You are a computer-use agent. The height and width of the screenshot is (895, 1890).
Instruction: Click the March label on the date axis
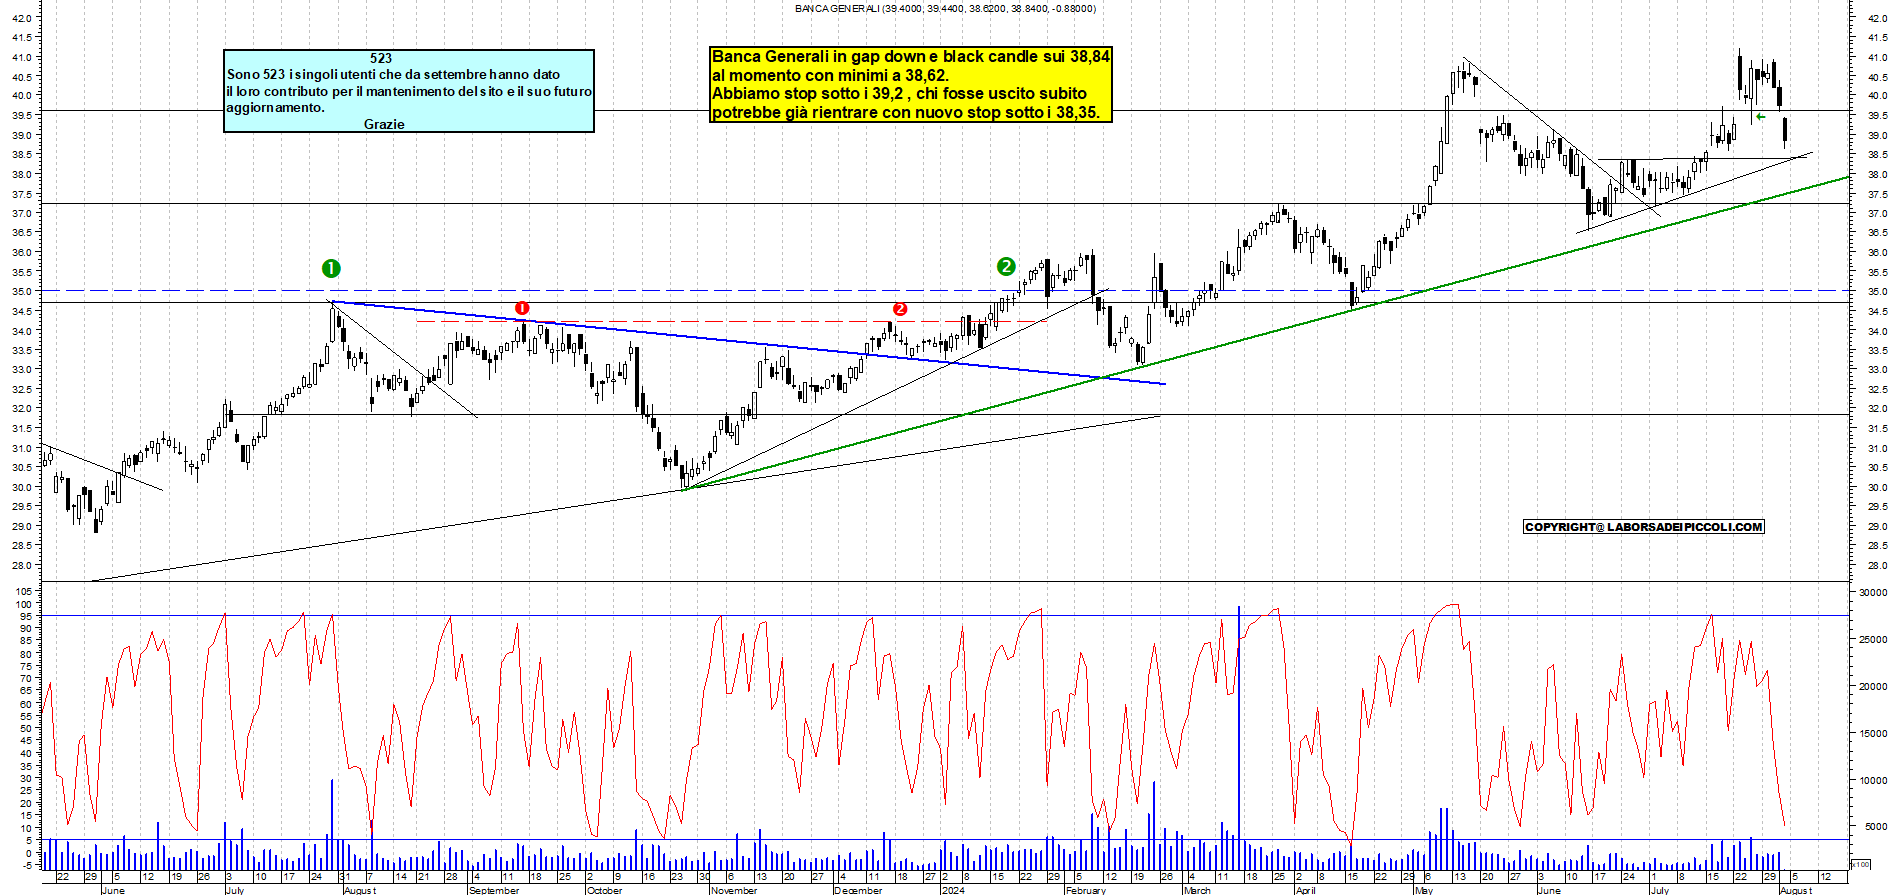point(1197,890)
